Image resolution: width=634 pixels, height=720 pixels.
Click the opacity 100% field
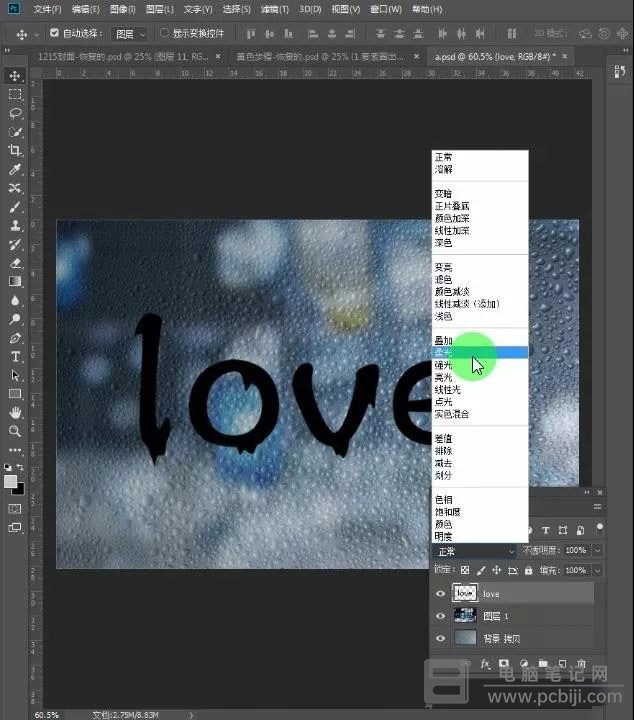click(x=576, y=550)
